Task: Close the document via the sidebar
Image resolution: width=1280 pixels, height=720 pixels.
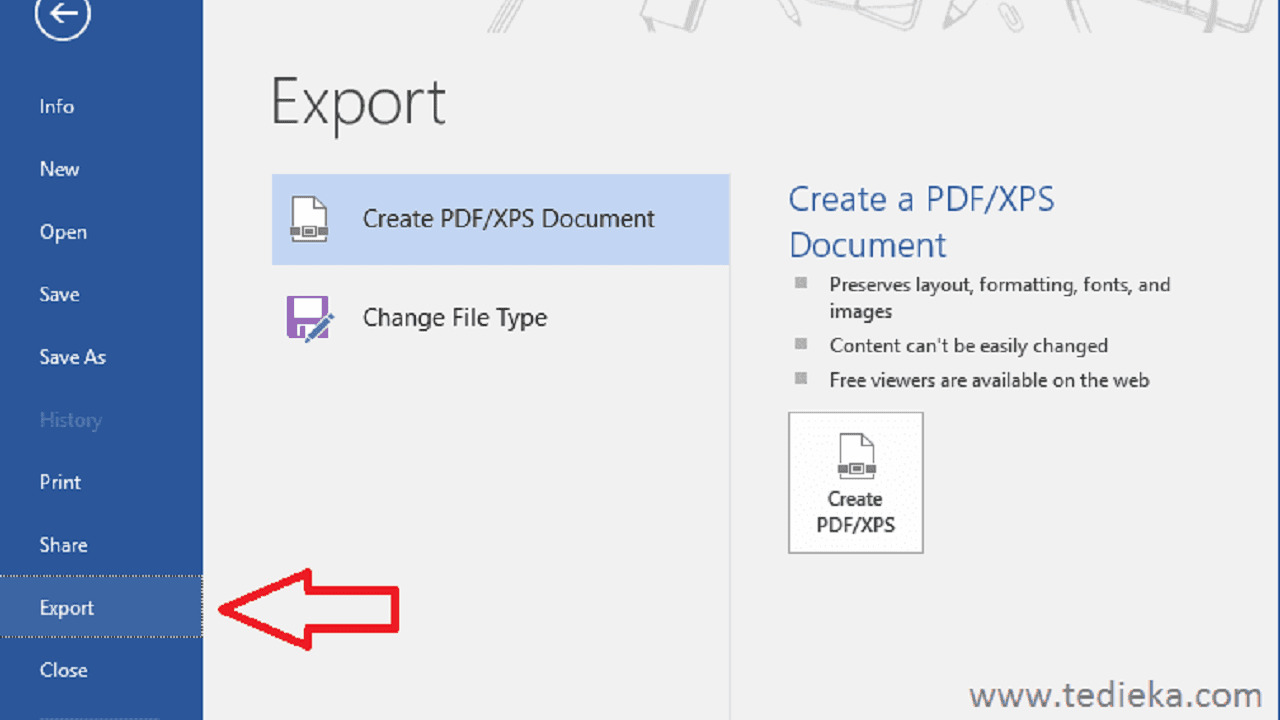Action: [63, 670]
